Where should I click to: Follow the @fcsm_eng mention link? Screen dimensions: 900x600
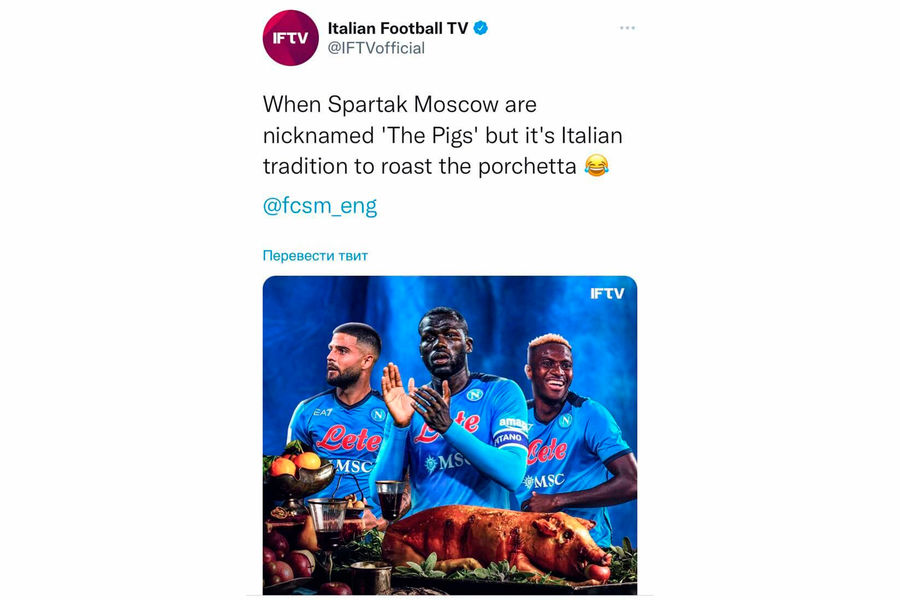point(320,206)
